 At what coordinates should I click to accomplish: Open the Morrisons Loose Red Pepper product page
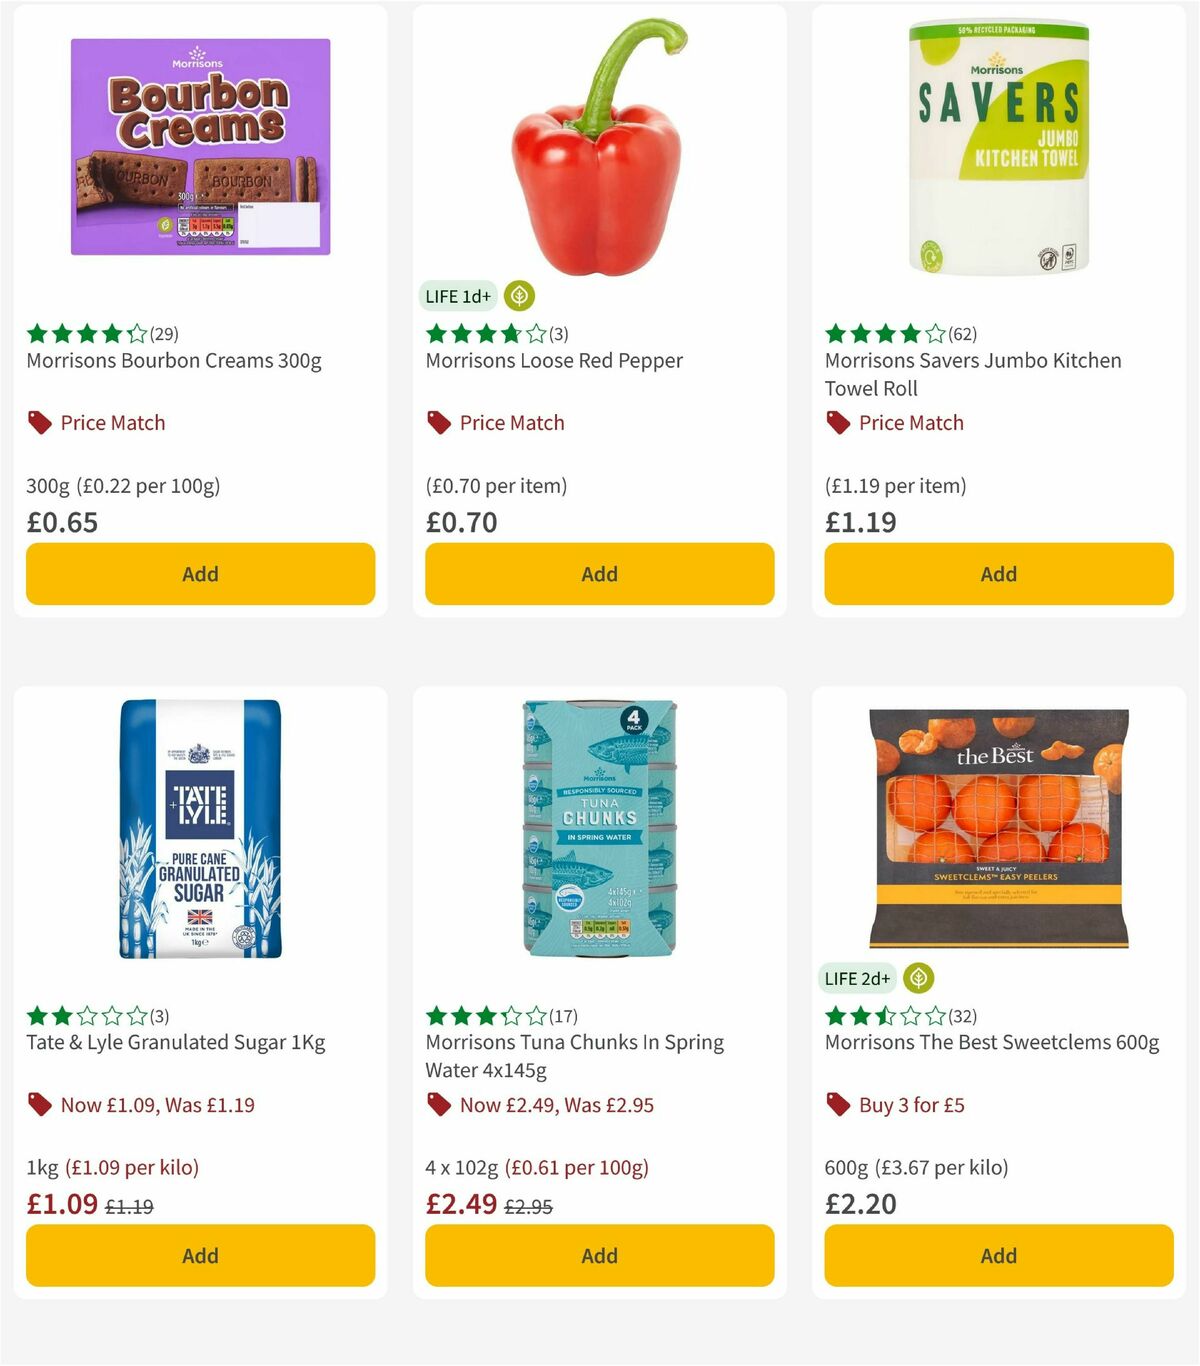[555, 361]
